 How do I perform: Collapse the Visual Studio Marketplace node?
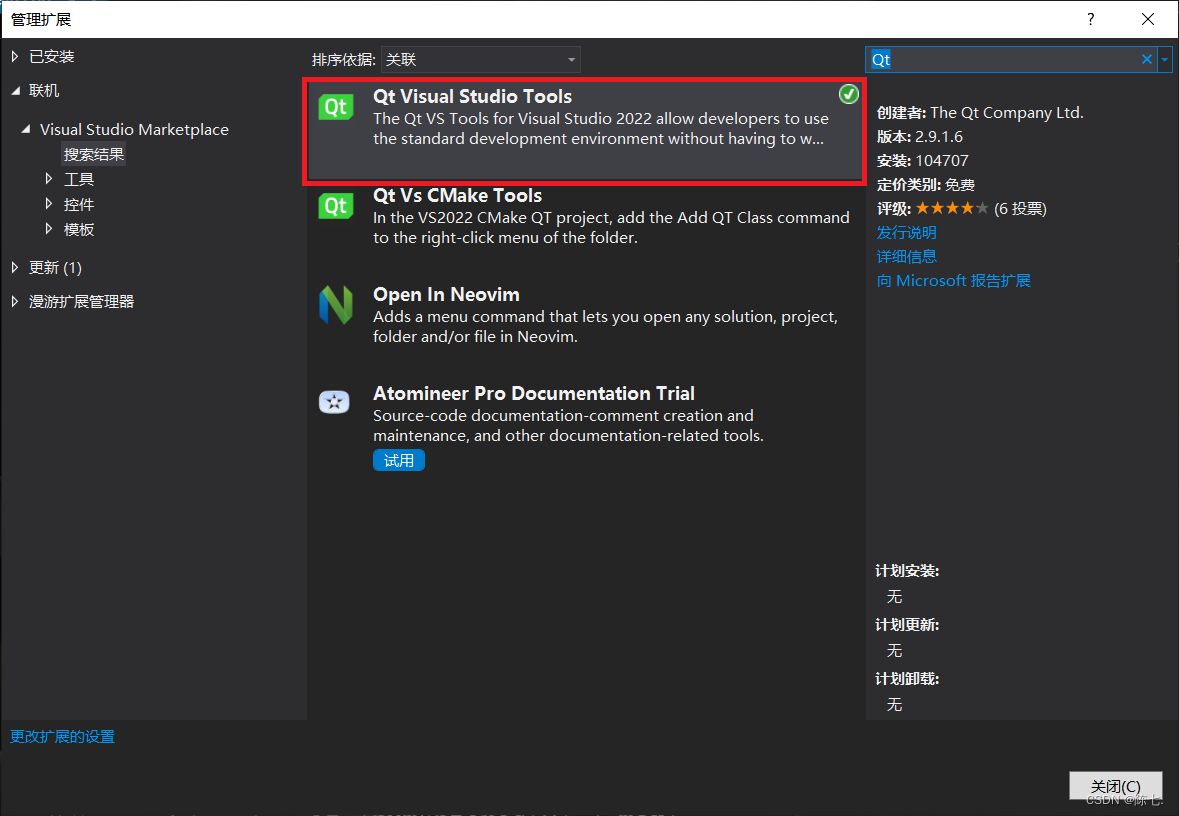pos(26,129)
